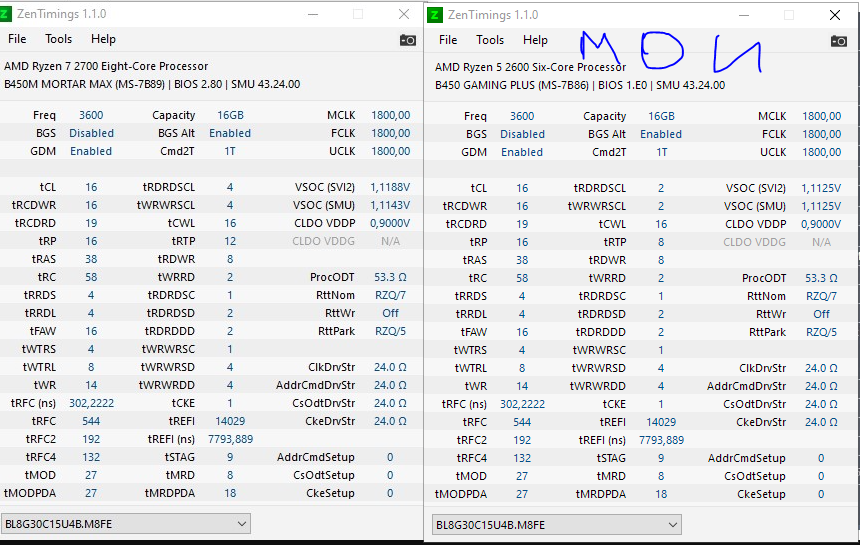Expand BL8G30C15U4B.M8FE module dropdown in left window

(x=126, y=524)
